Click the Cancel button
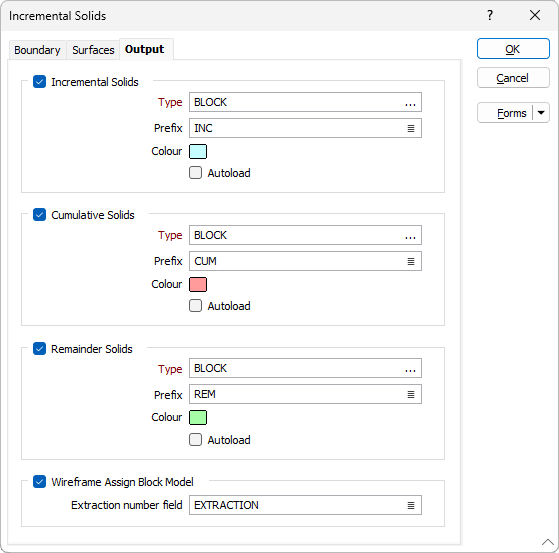The width and height of the screenshot is (559, 553). (x=513, y=78)
